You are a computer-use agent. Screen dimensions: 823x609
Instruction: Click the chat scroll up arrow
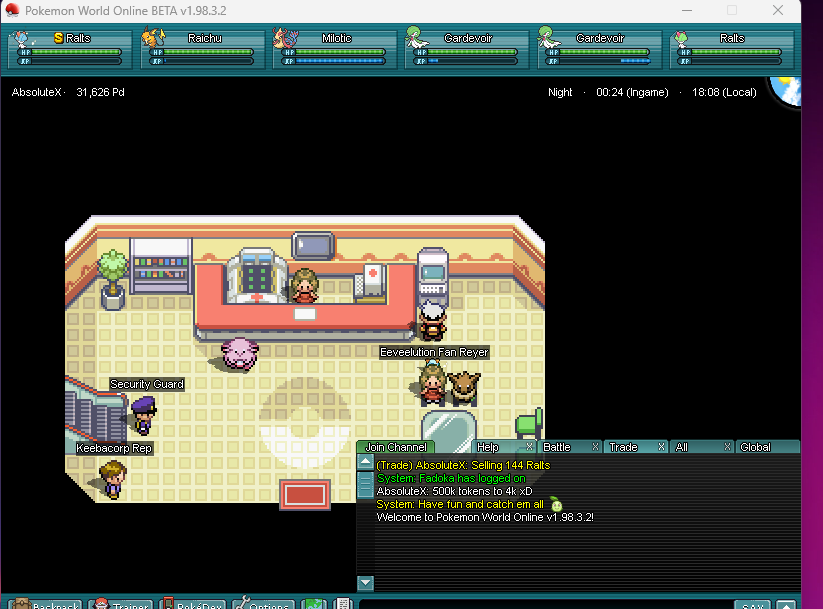365,462
